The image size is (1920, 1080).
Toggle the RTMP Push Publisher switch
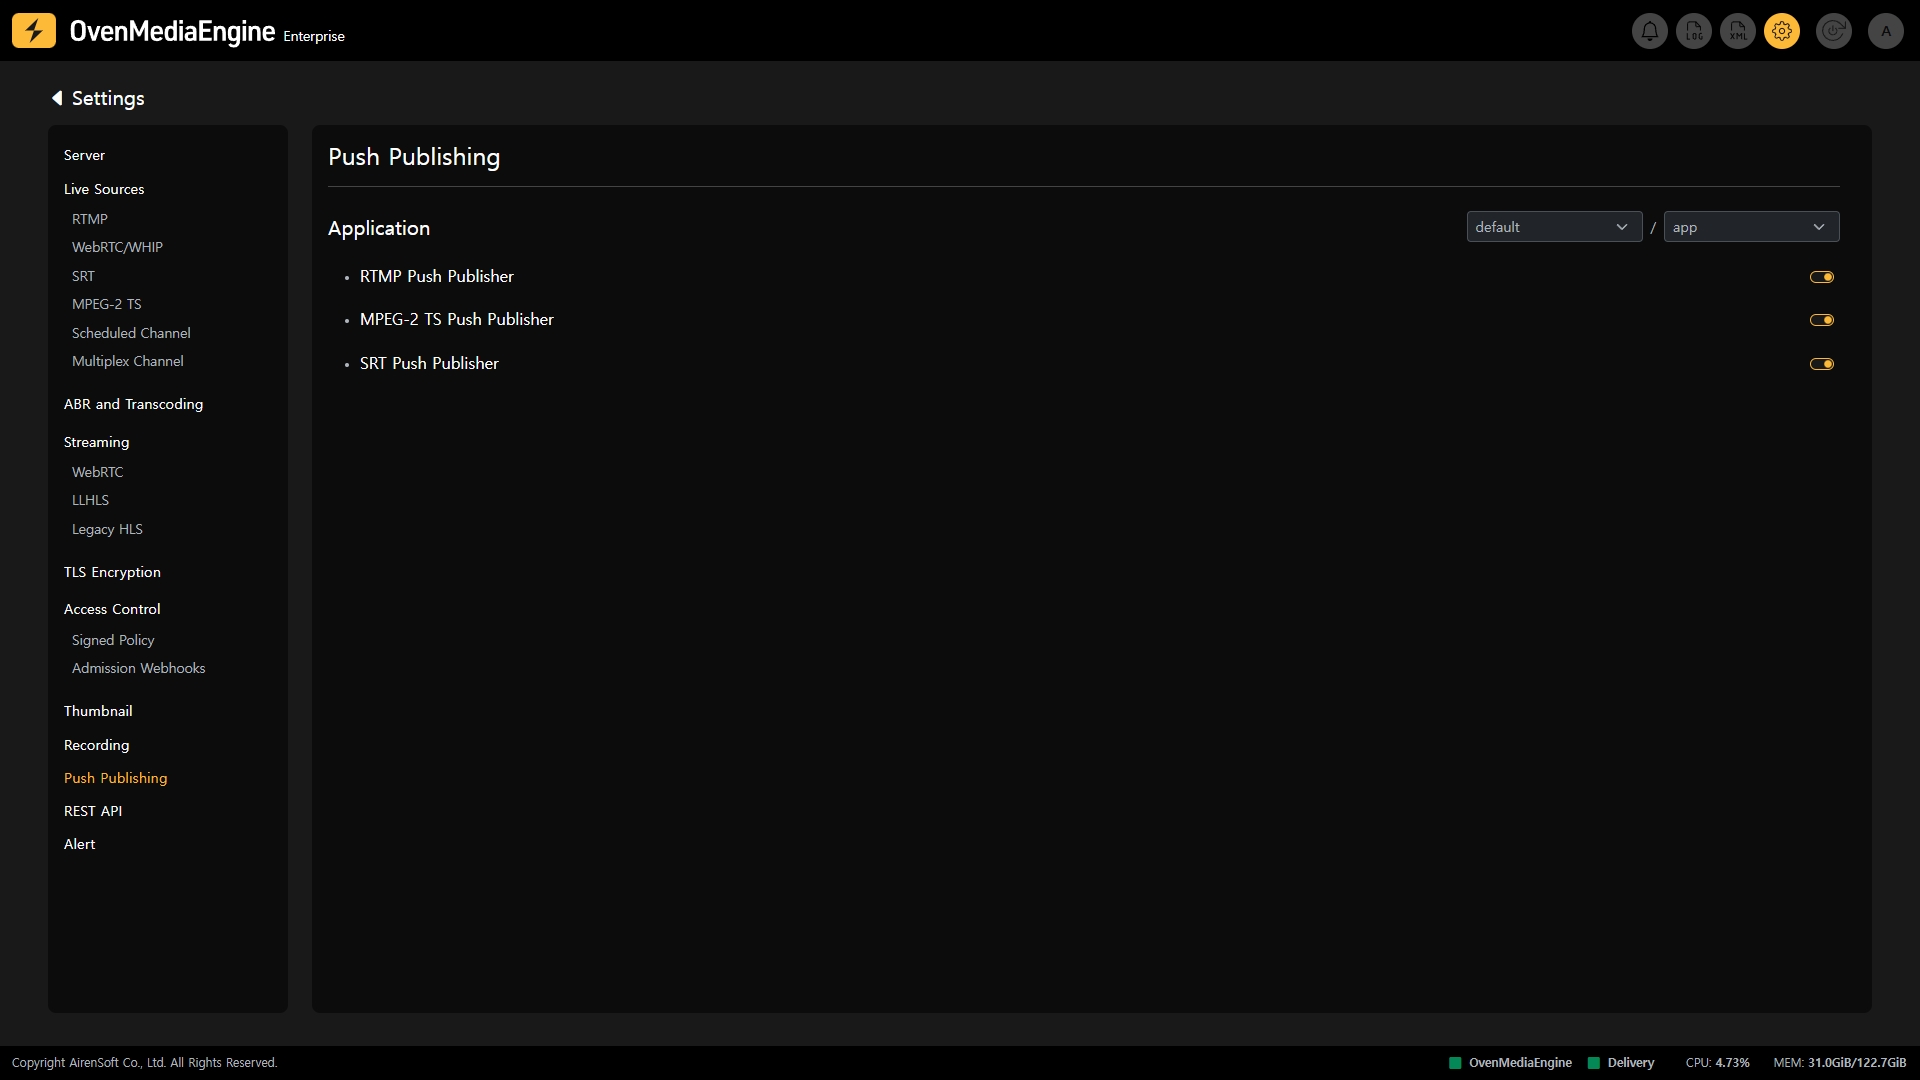(x=1821, y=277)
